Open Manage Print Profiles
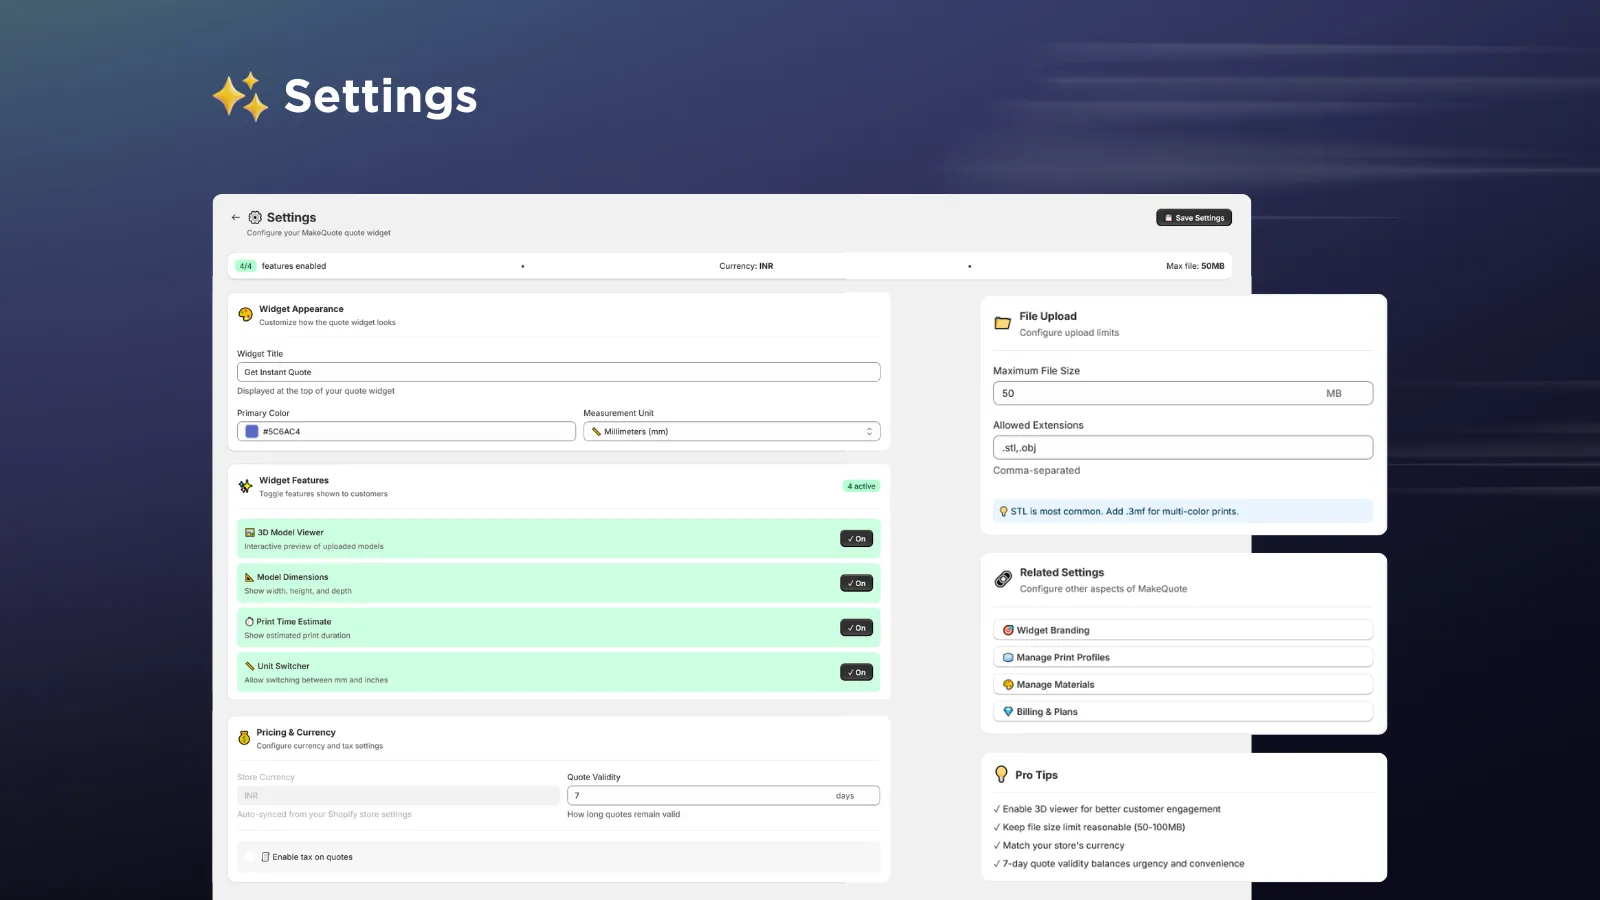The height and width of the screenshot is (900, 1600). pos(1182,657)
